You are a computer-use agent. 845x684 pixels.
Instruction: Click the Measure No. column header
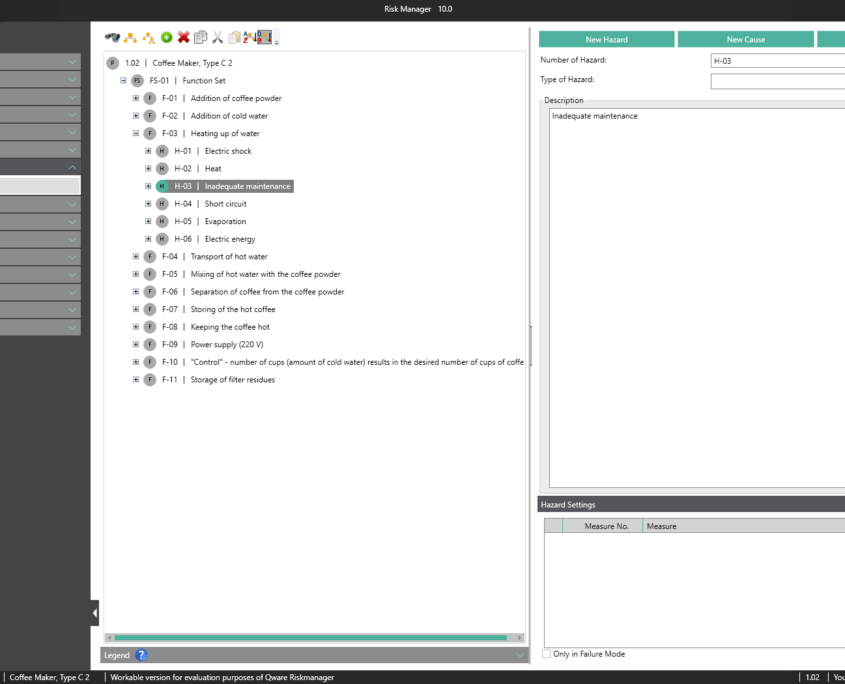pos(606,526)
